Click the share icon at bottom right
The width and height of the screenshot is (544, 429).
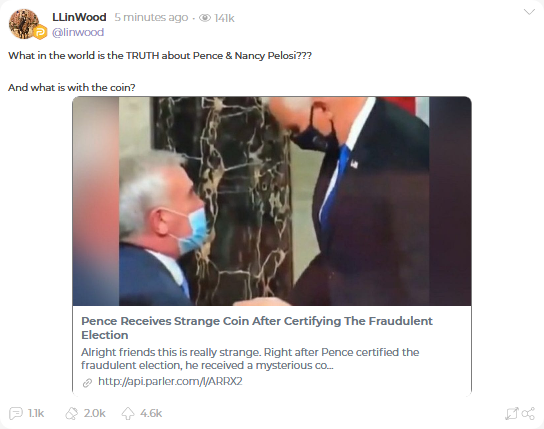coord(528,413)
